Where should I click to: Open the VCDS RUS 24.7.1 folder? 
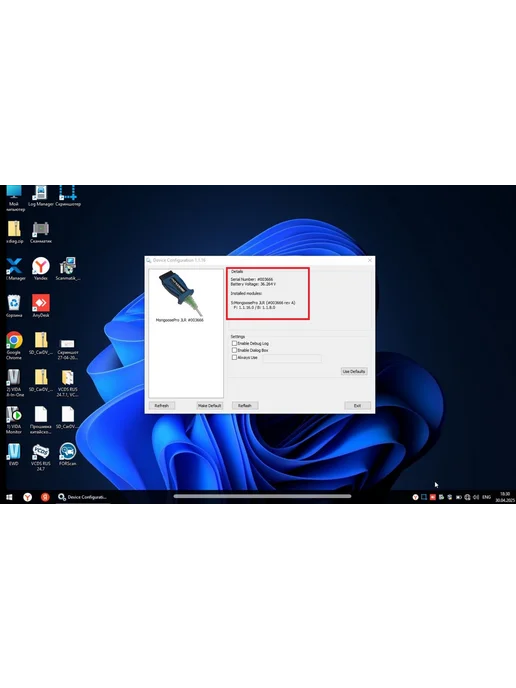coord(68,383)
